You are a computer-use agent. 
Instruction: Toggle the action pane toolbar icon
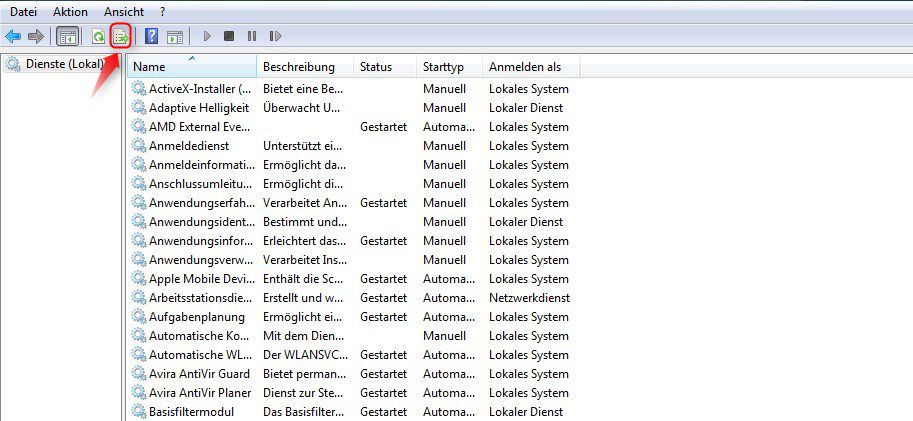coord(175,37)
